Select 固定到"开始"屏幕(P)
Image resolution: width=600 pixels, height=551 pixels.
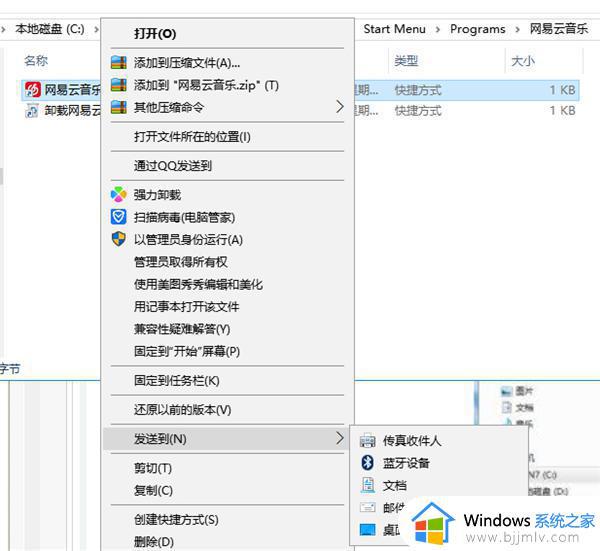pos(187,351)
